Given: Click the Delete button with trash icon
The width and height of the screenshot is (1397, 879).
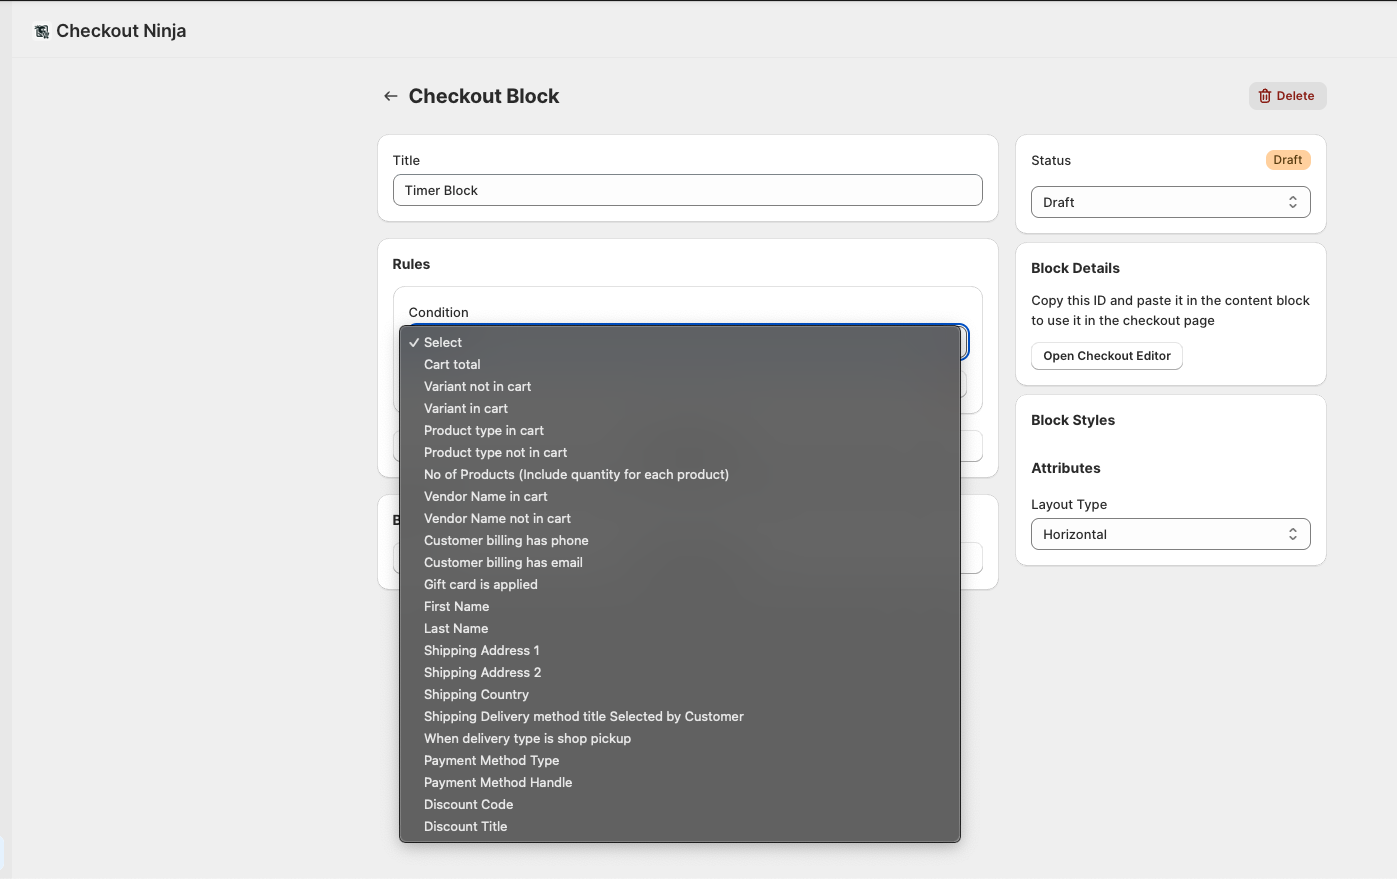Looking at the screenshot, I should click(x=1287, y=96).
